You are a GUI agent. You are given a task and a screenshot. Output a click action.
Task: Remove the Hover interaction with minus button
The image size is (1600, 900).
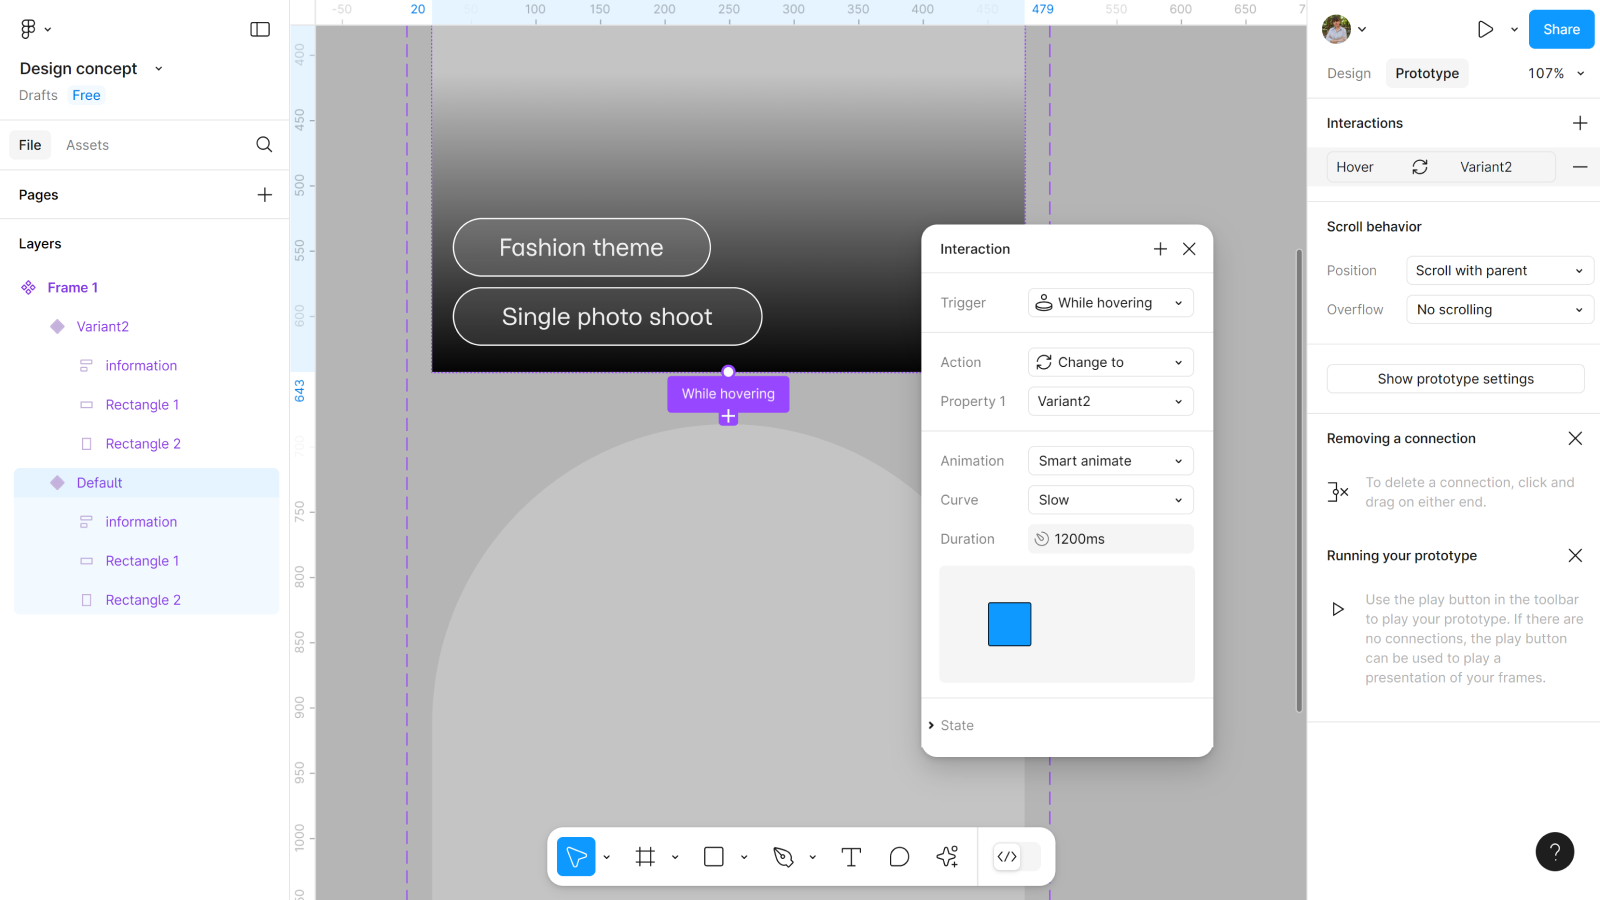coord(1580,167)
